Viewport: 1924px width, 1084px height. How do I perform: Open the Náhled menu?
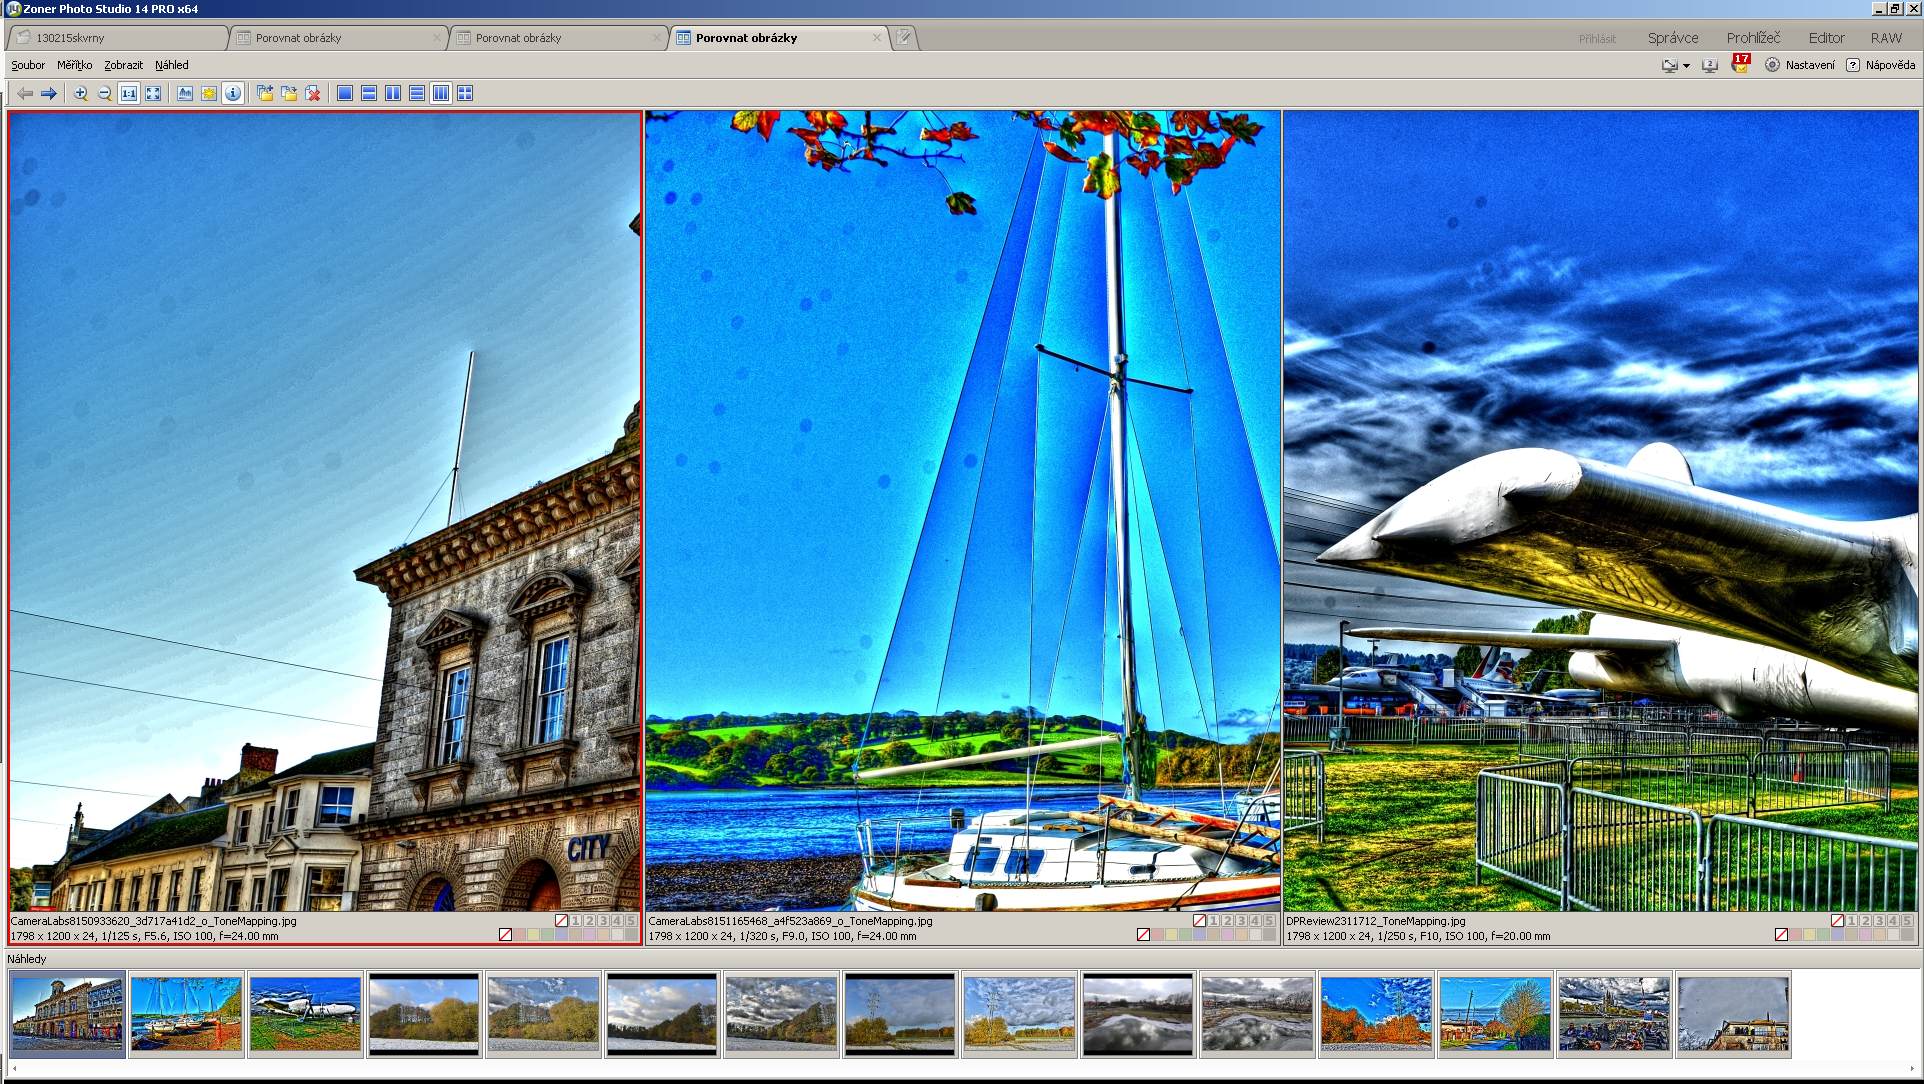171,65
